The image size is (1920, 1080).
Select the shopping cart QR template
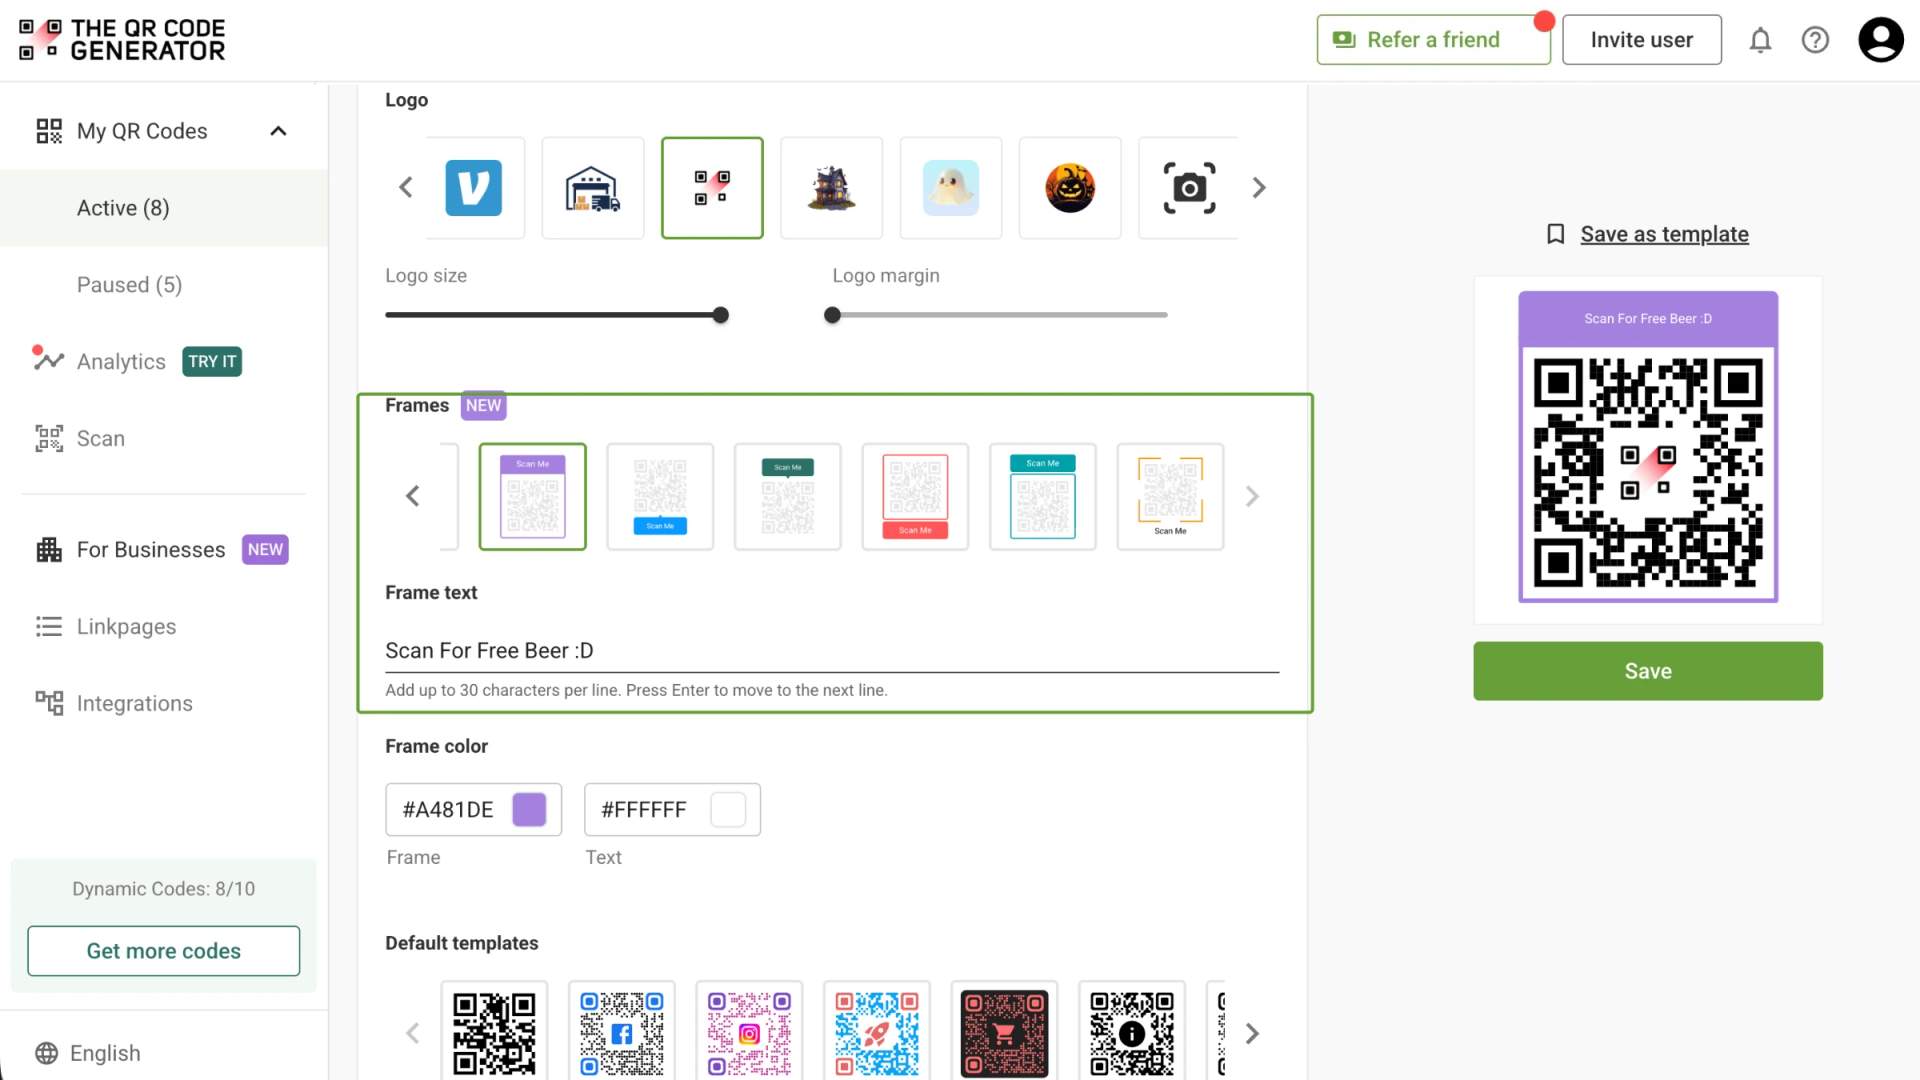click(1004, 1031)
